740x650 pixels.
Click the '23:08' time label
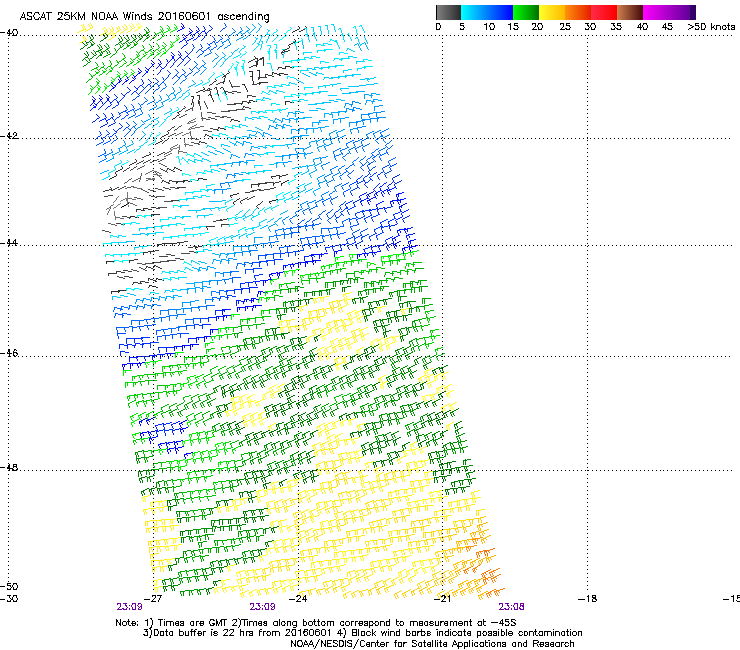512,607
